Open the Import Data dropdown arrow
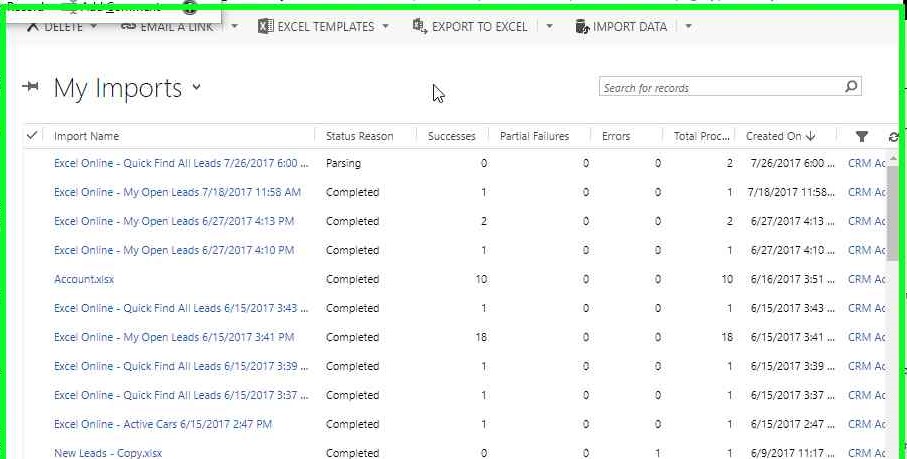 tap(688, 26)
